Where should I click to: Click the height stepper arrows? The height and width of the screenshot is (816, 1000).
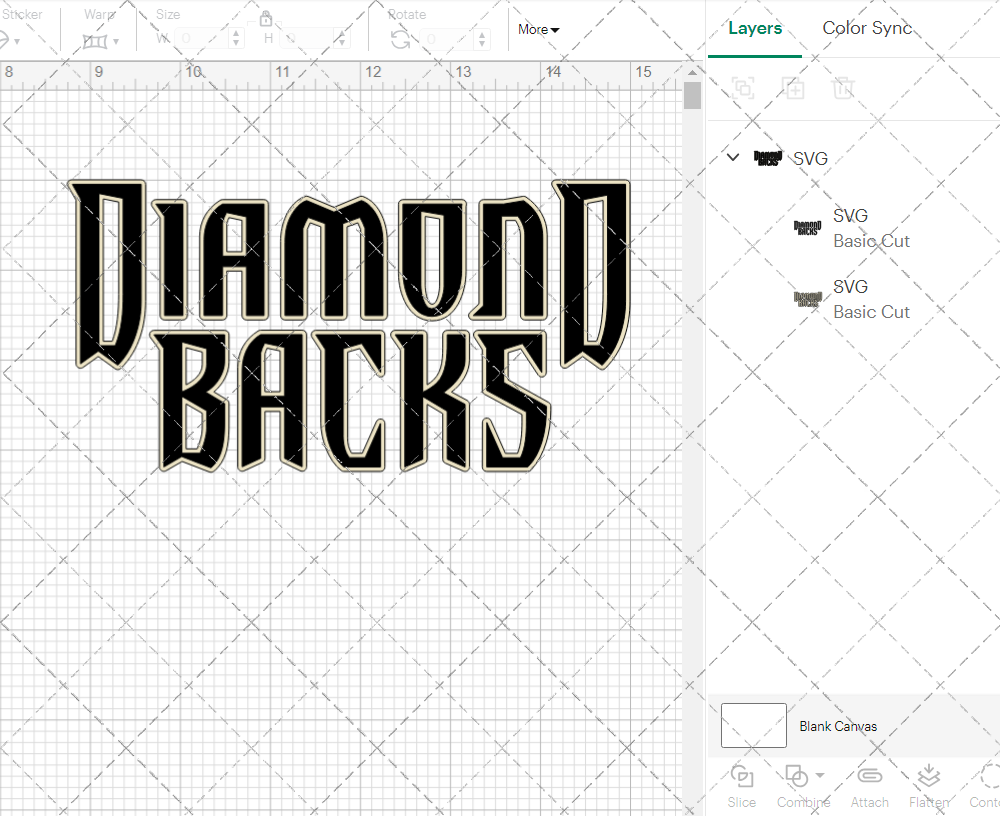342,39
